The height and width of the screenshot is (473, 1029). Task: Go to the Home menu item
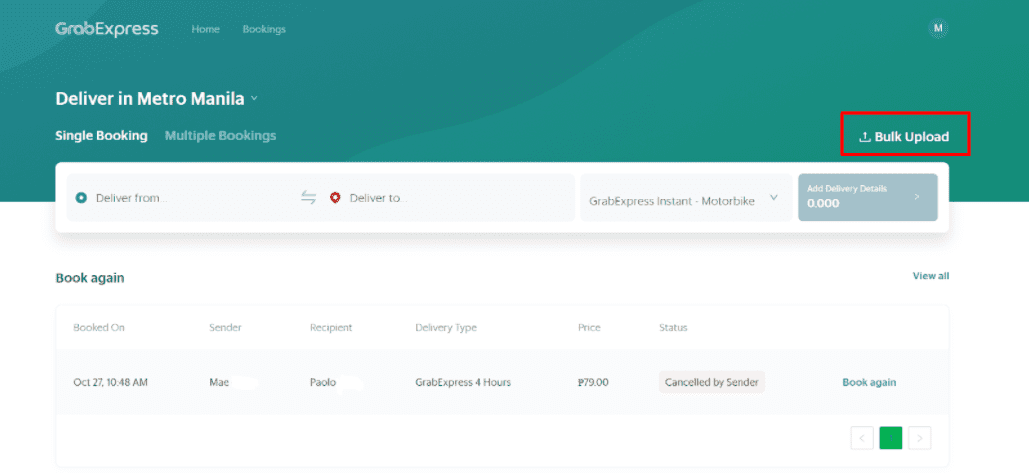pyautogui.click(x=205, y=30)
